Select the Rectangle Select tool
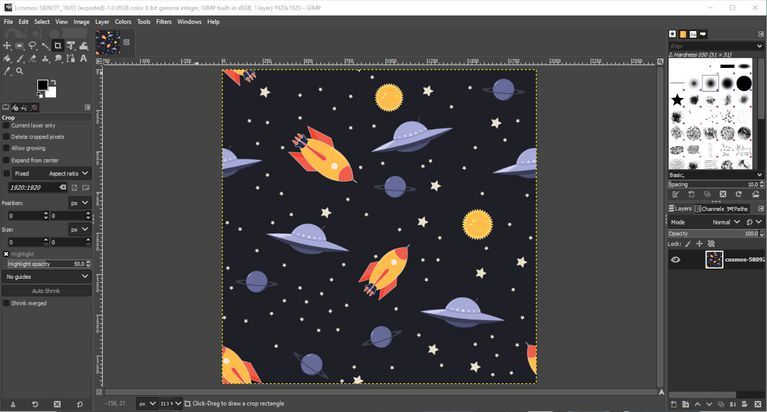The width and height of the screenshot is (767, 412). (x=20, y=46)
